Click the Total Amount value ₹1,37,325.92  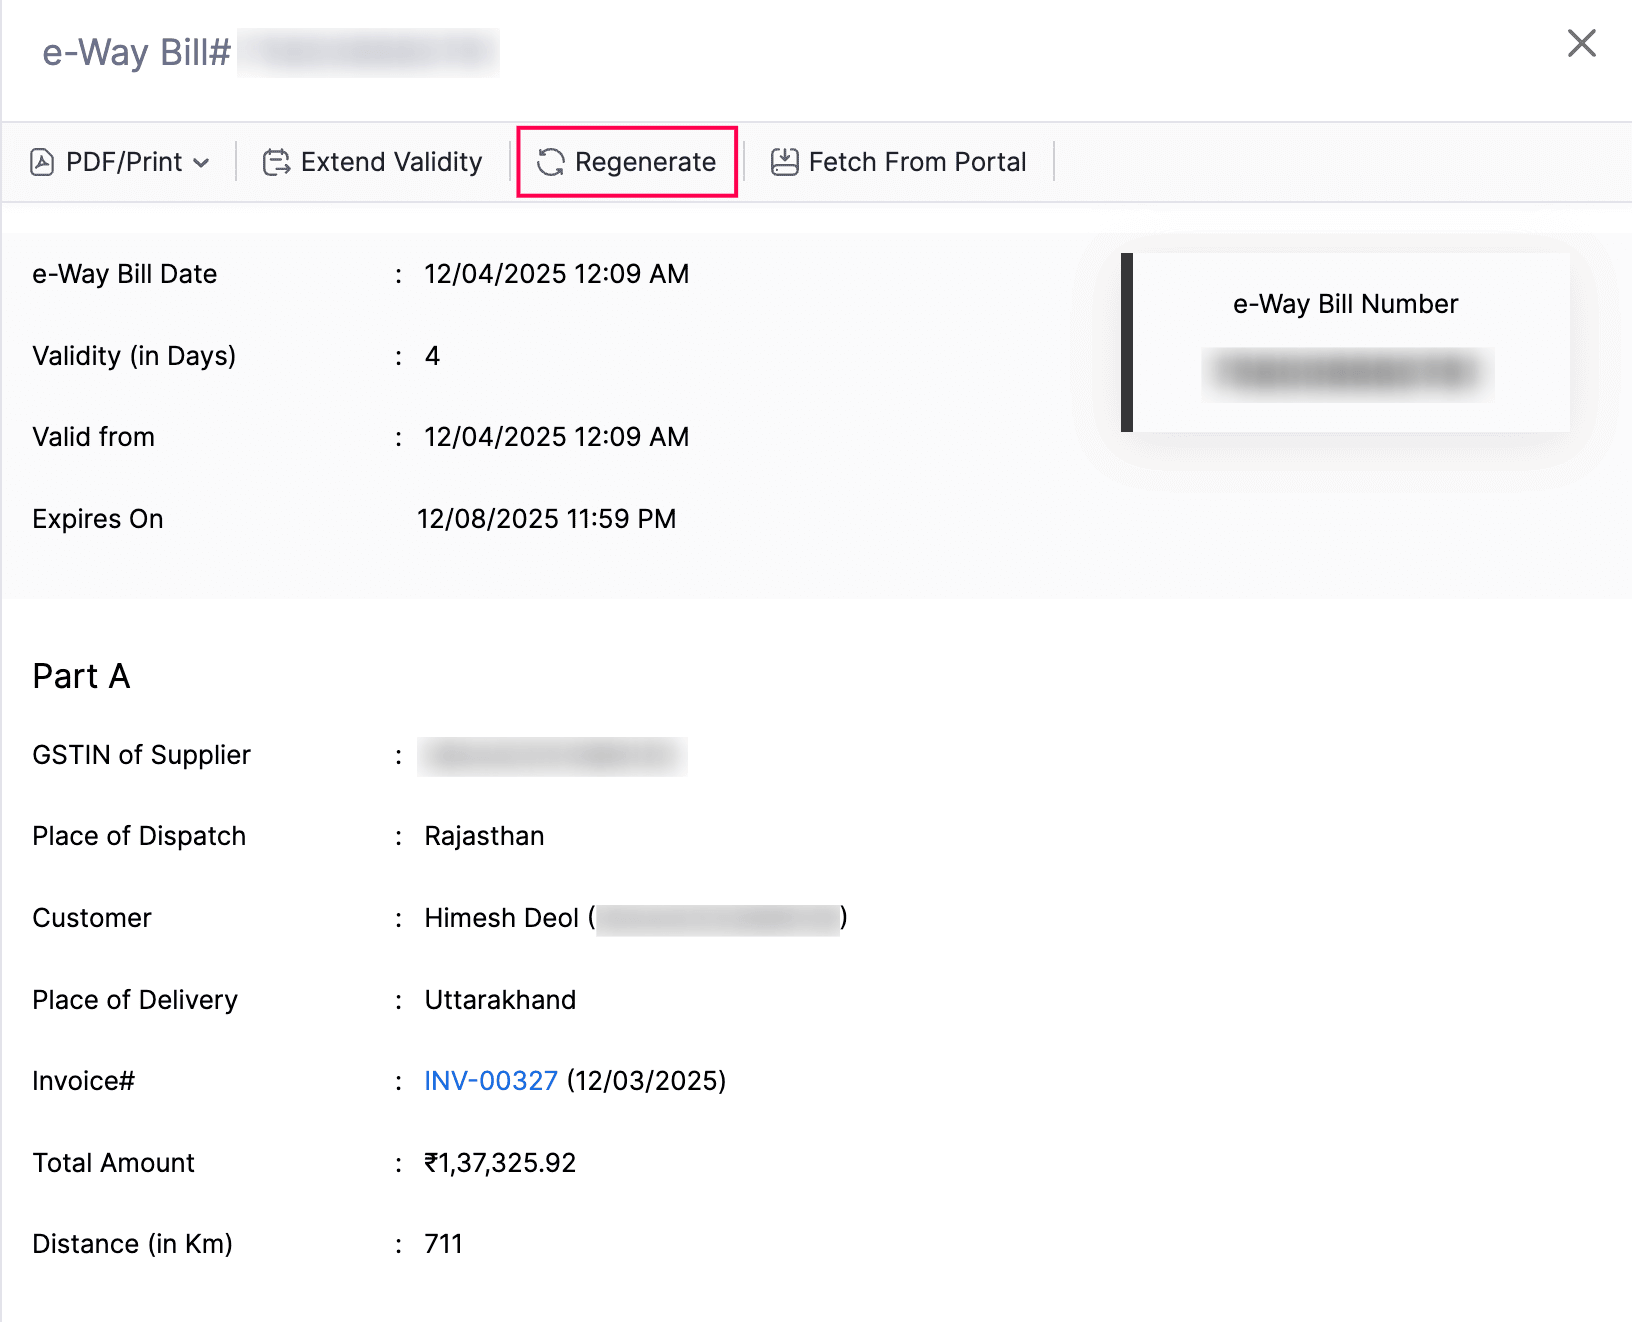(500, 1163)
